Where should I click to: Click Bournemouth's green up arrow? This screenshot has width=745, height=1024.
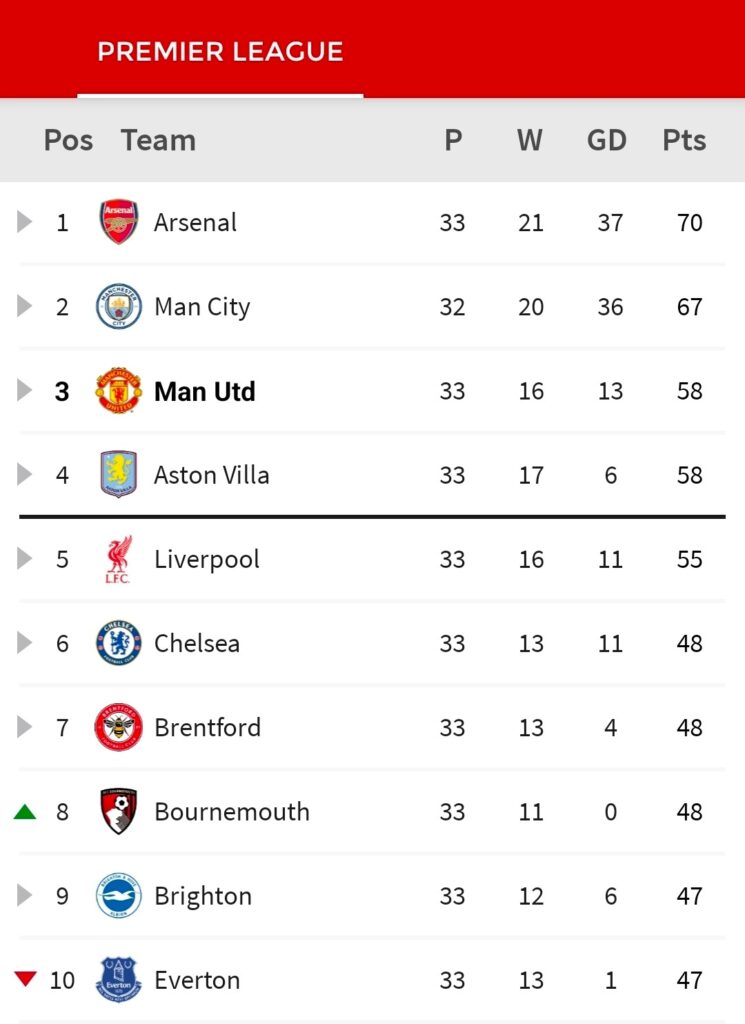25,812
